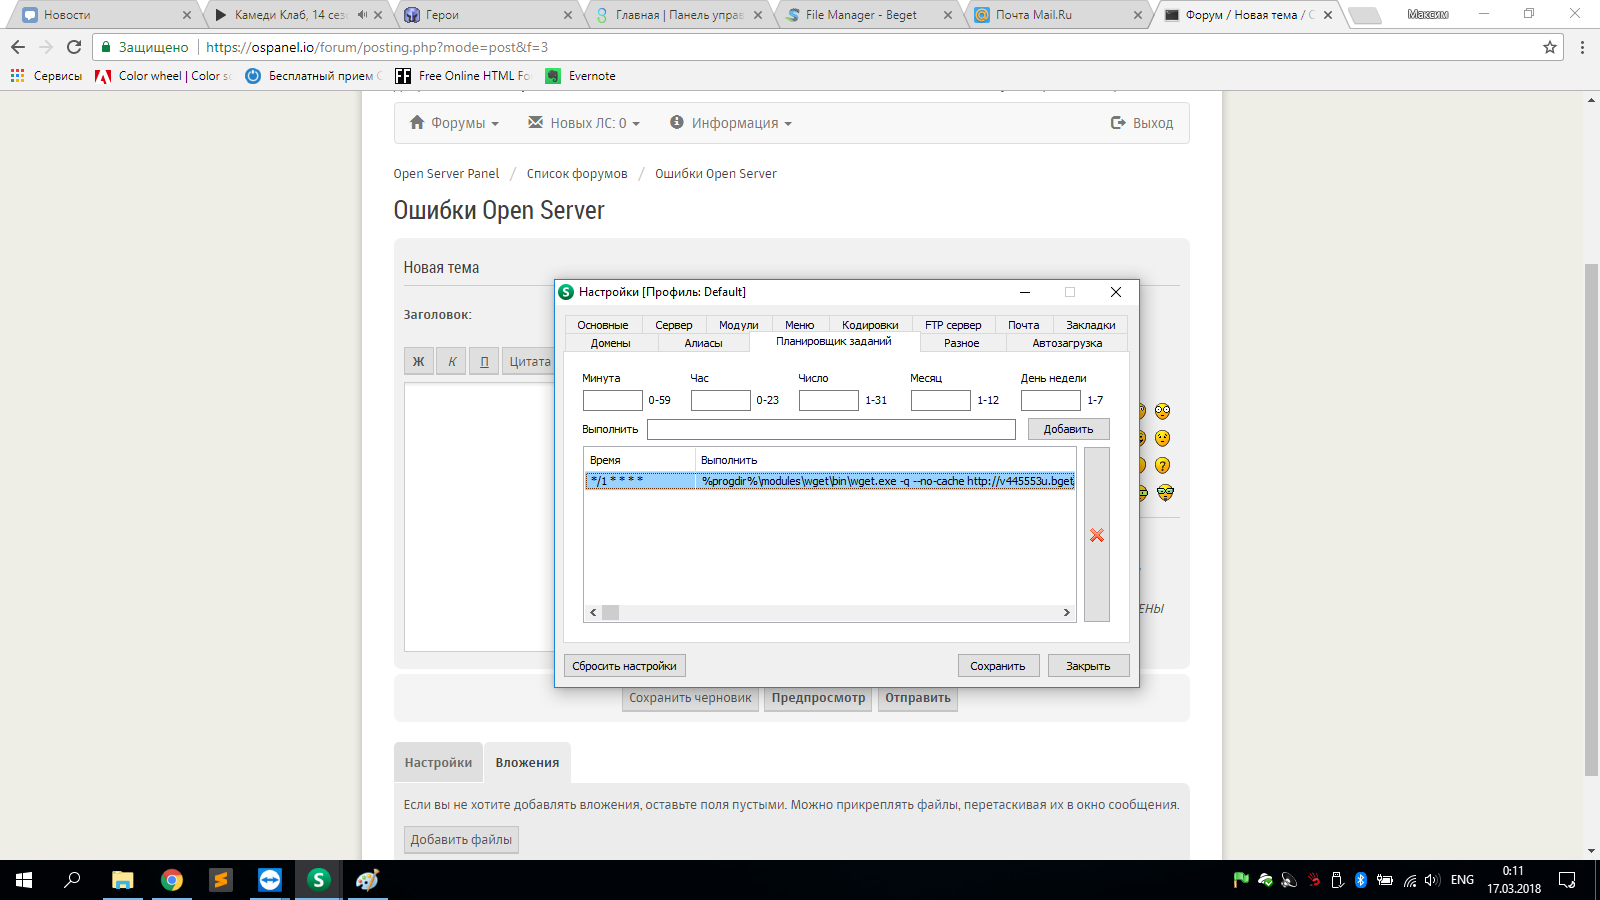Viewport: 1600px width, 900px height.
Task: Click the Минута input field
Action: tap(612, 400)
